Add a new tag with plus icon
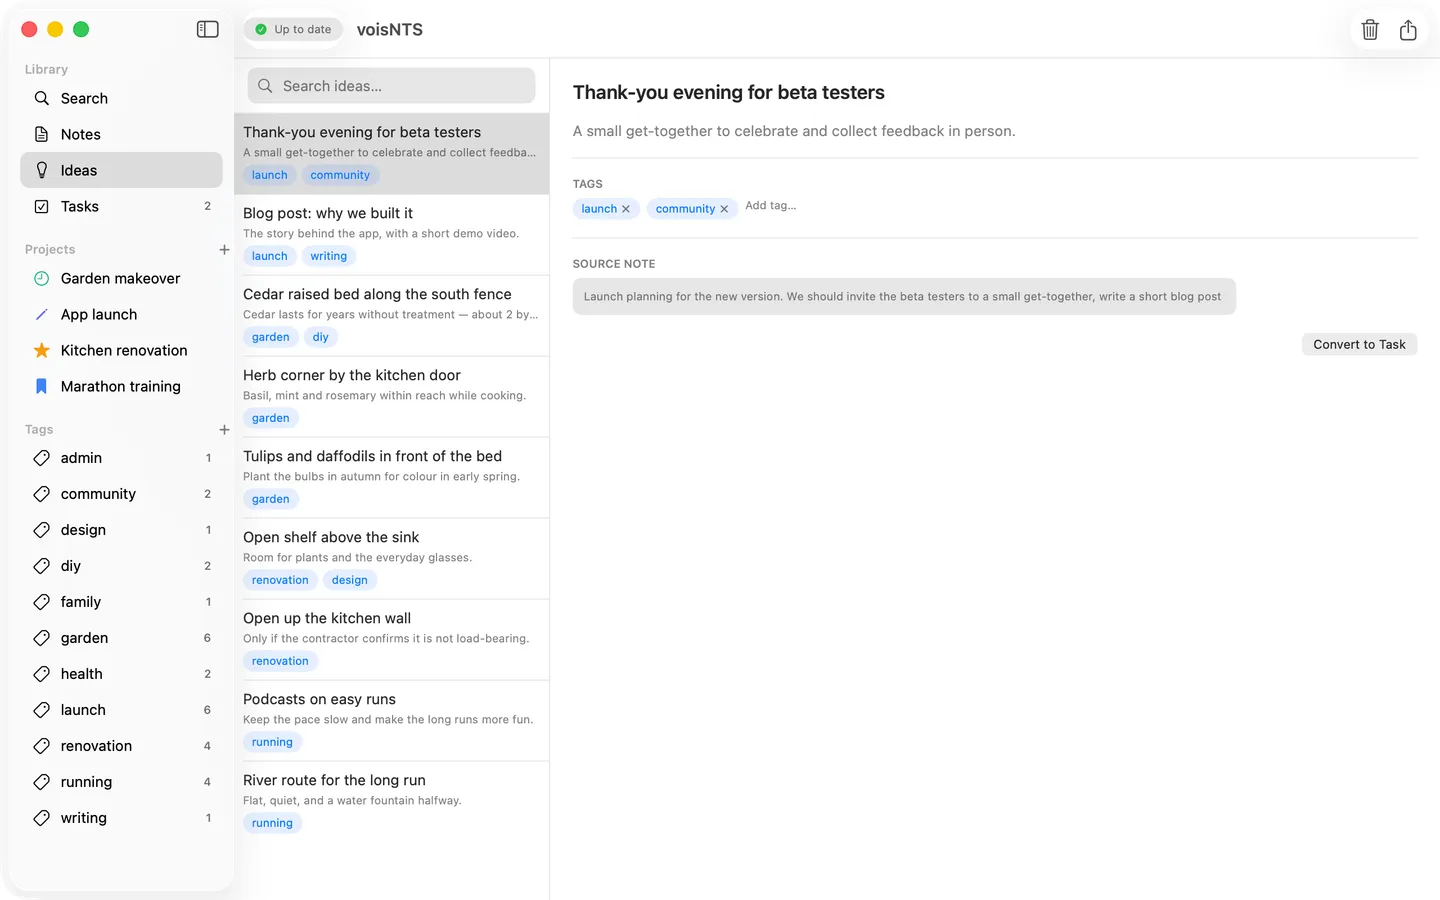The width and height of the screenshot is (1440, 900). [x=224, y=429]
